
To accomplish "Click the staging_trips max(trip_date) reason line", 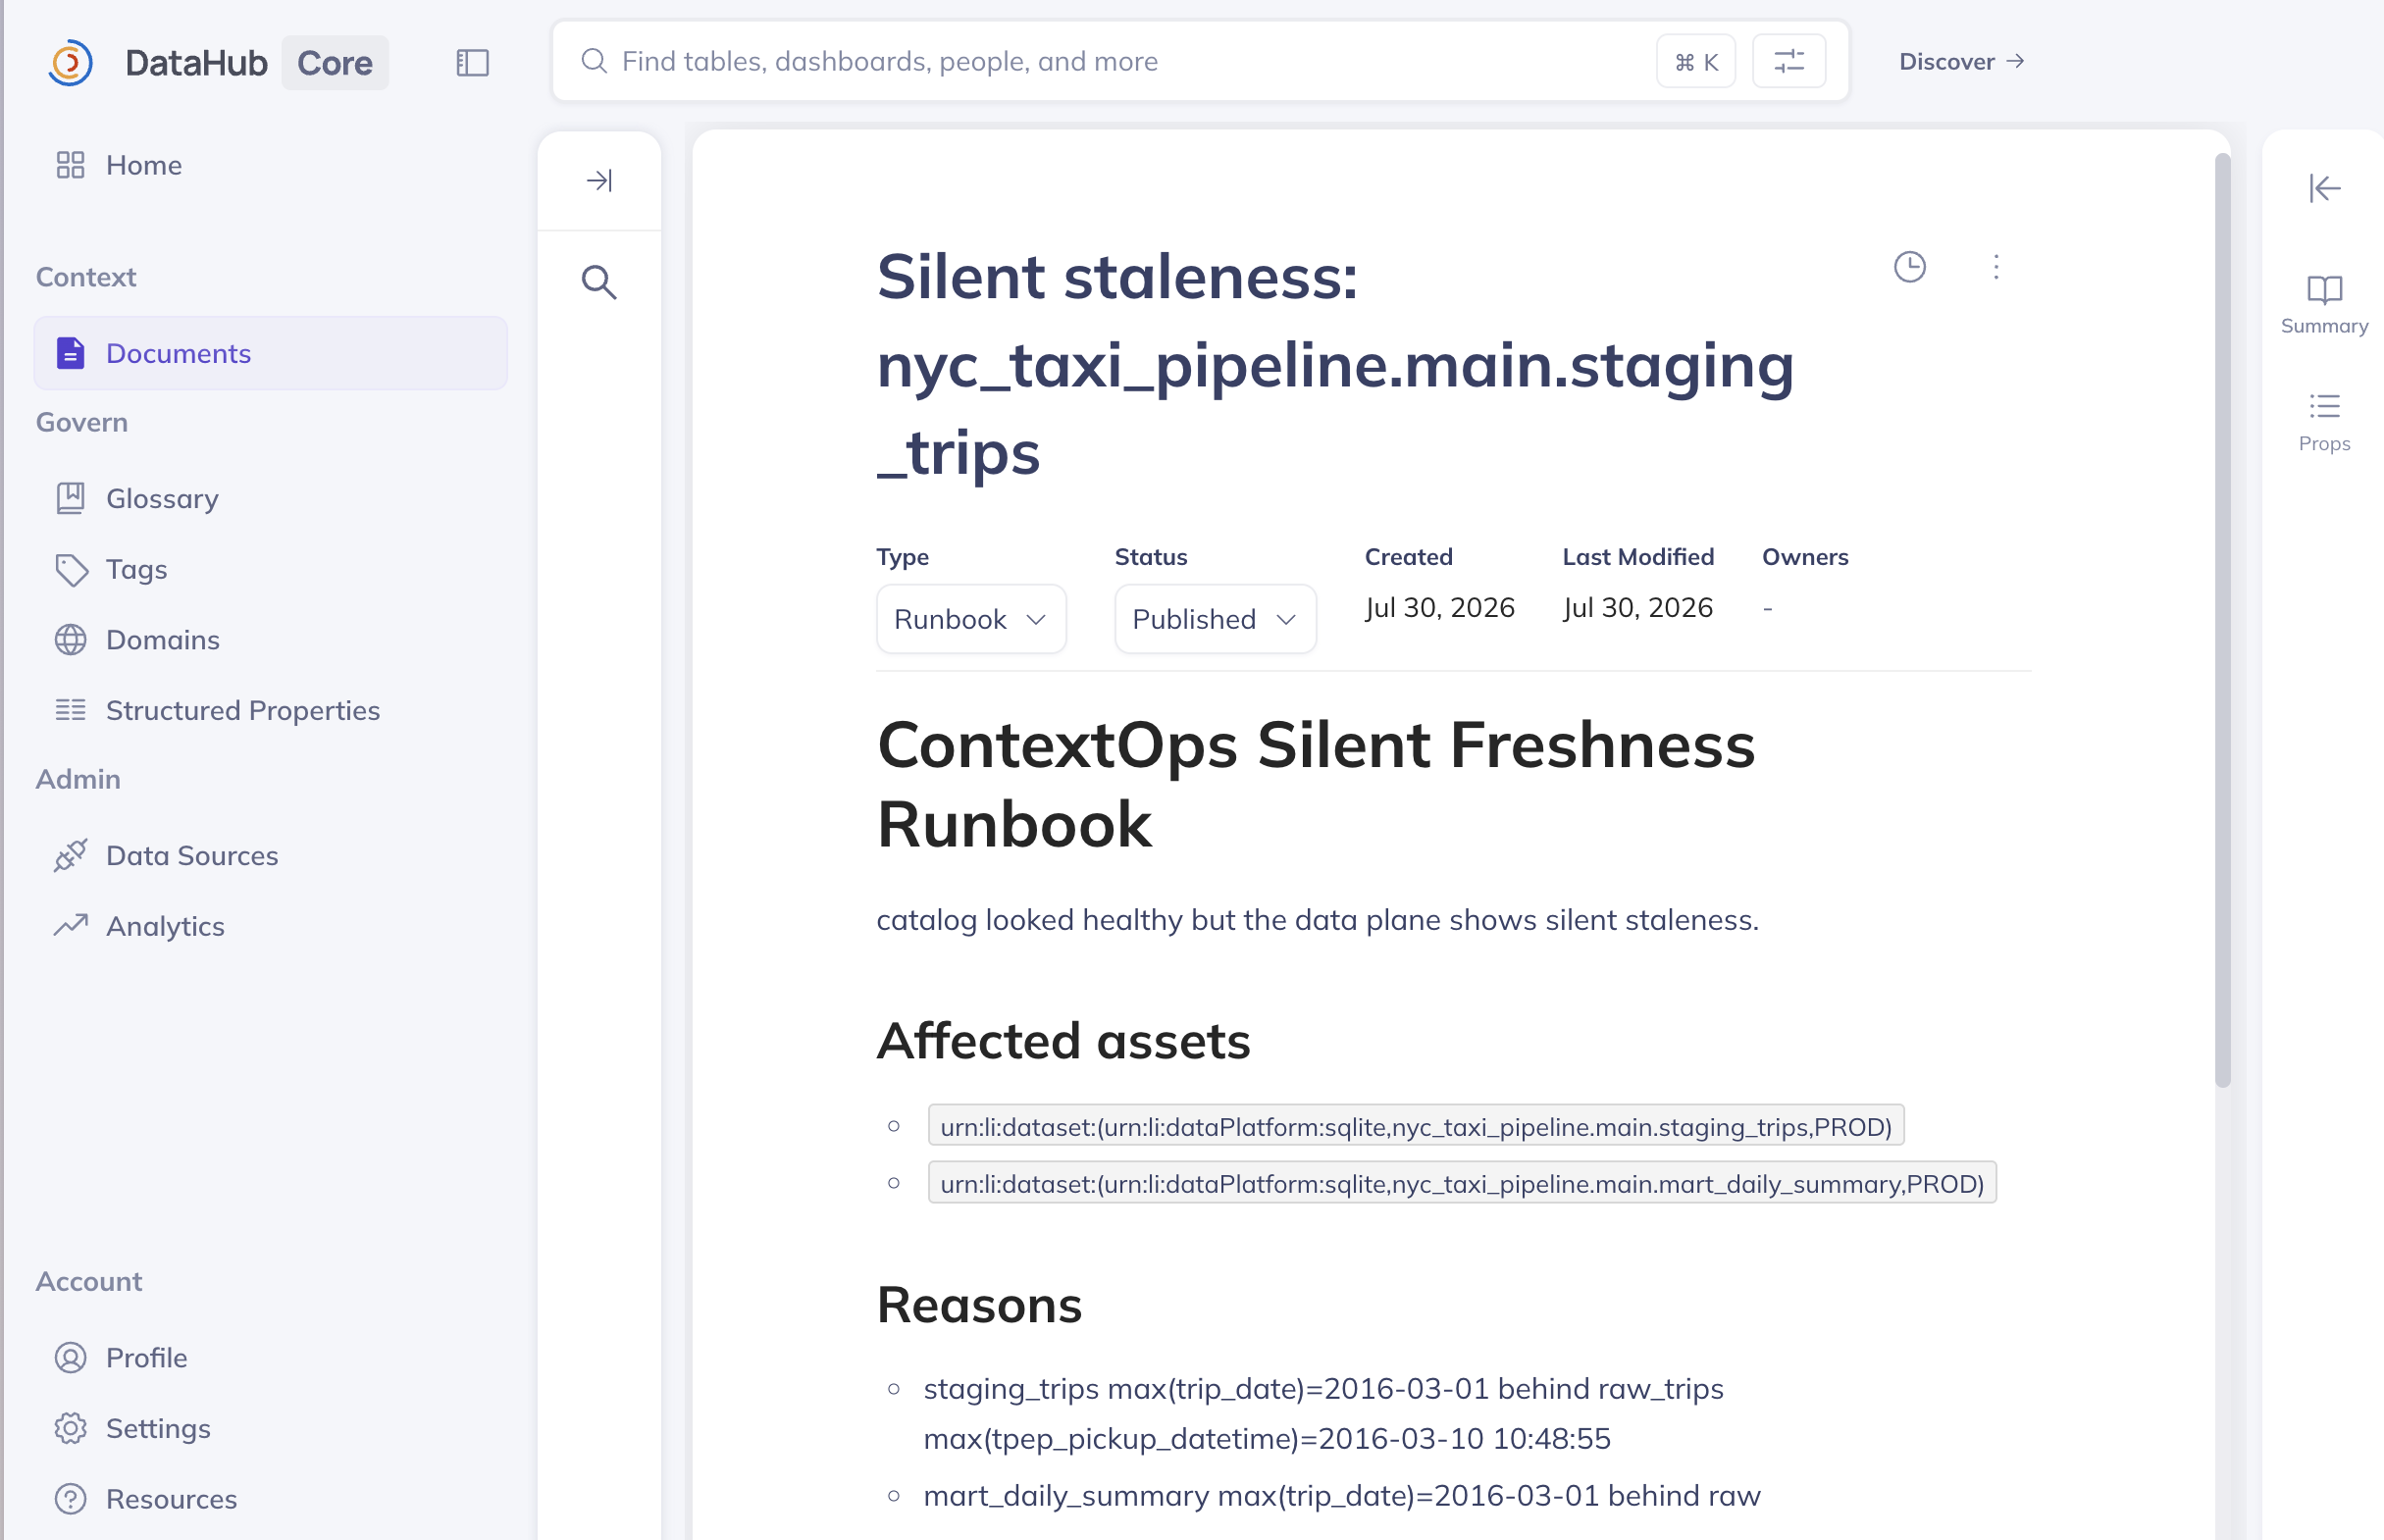I will [1323, 1414].
